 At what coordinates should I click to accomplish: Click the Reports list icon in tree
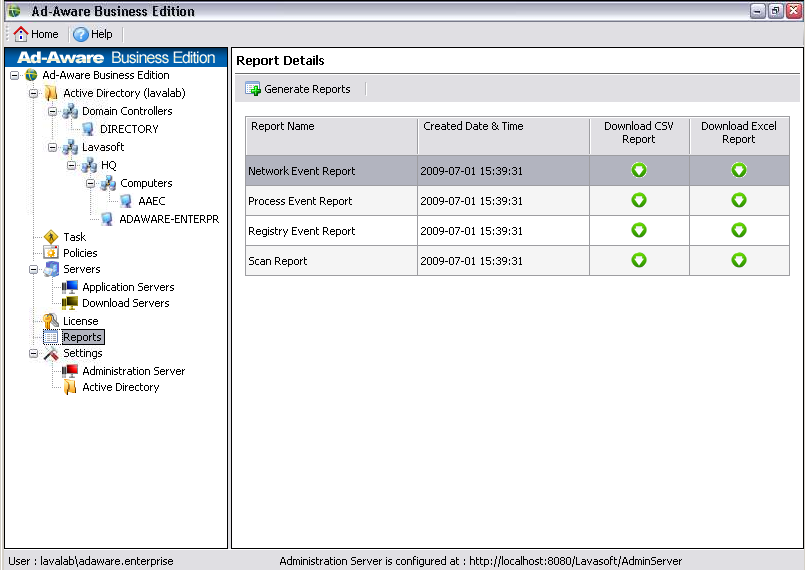51,337
